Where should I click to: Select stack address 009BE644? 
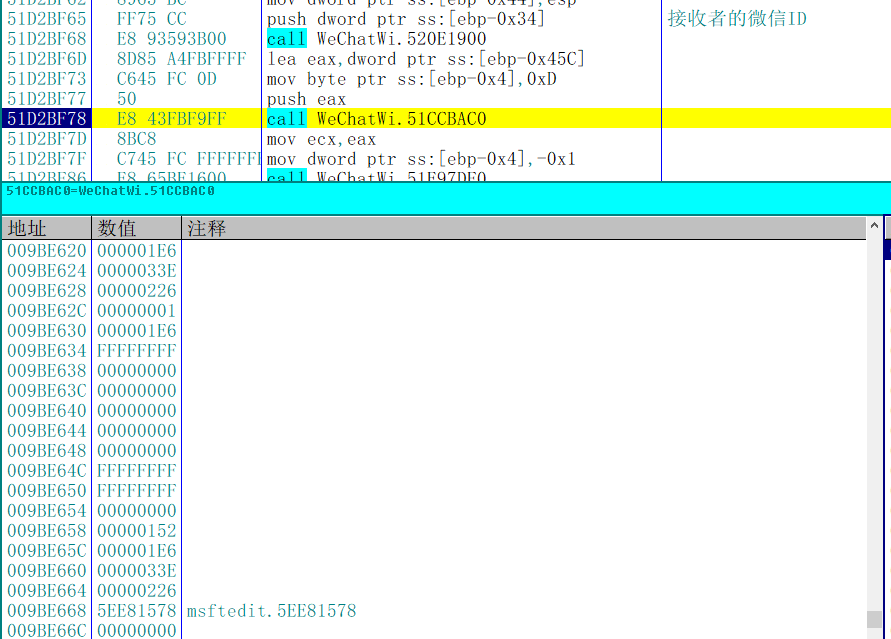pyautogui.click(x=47, y=431)
